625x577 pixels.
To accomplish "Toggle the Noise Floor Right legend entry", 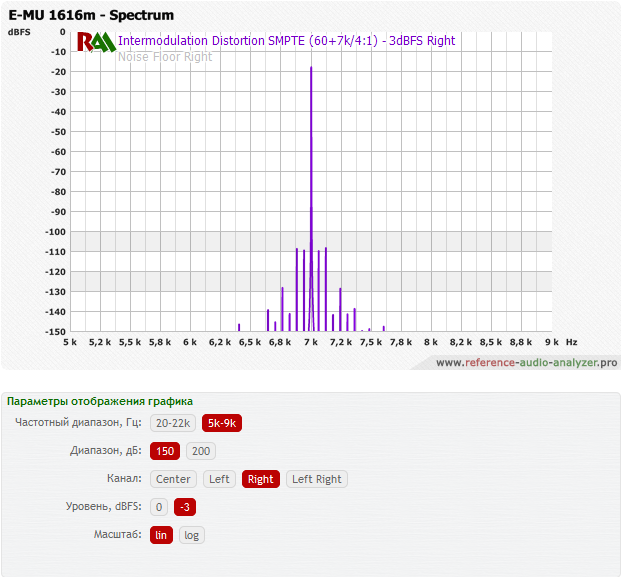I will point(165,57).
